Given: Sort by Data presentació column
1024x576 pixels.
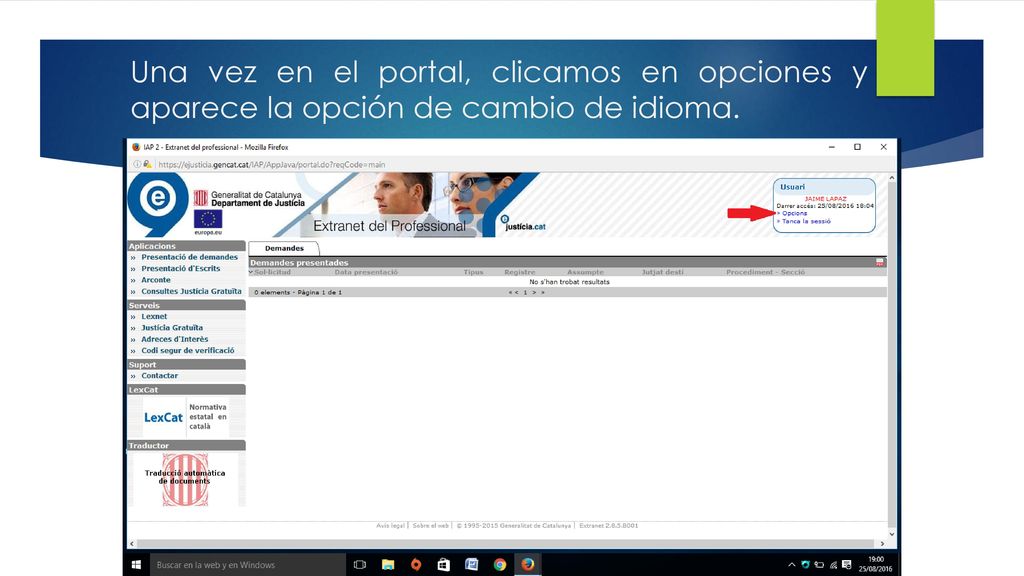Looking at the screenshot, I should [366, 272].
